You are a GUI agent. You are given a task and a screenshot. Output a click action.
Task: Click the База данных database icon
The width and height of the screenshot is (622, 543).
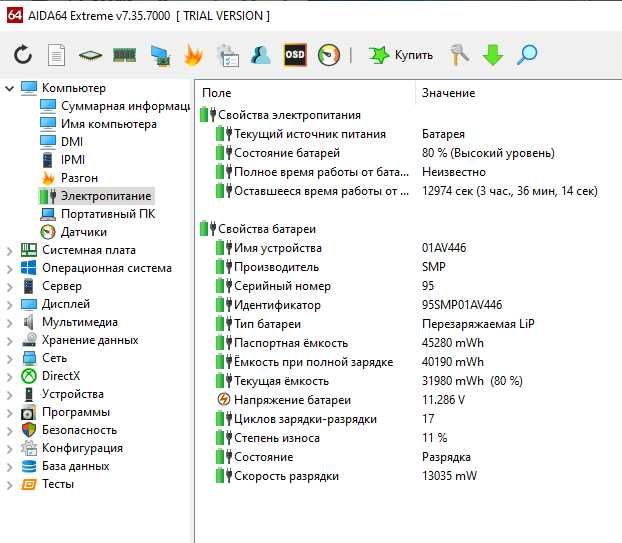[29, 466]
